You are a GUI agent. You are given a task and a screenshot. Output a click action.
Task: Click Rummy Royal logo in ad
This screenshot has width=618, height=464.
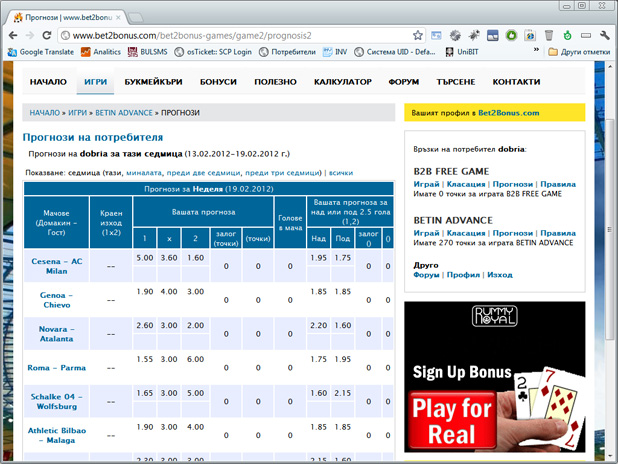pos(495,316)
